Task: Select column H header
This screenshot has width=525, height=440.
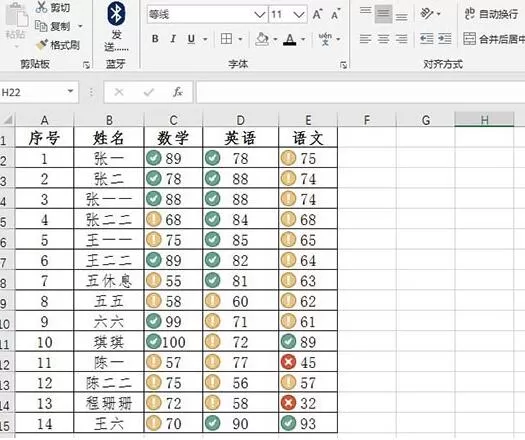Action: pyautogui.click(x=484, y=120)
